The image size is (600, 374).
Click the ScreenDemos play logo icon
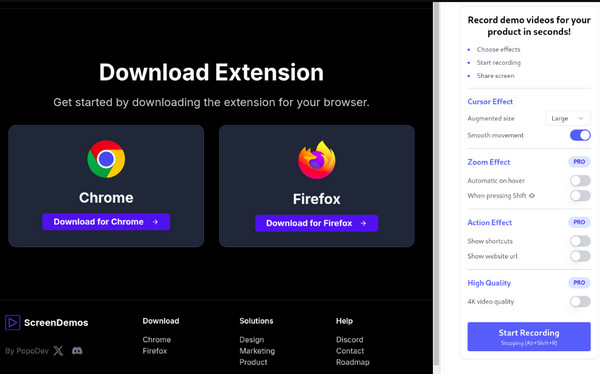(x=12, y=323)
